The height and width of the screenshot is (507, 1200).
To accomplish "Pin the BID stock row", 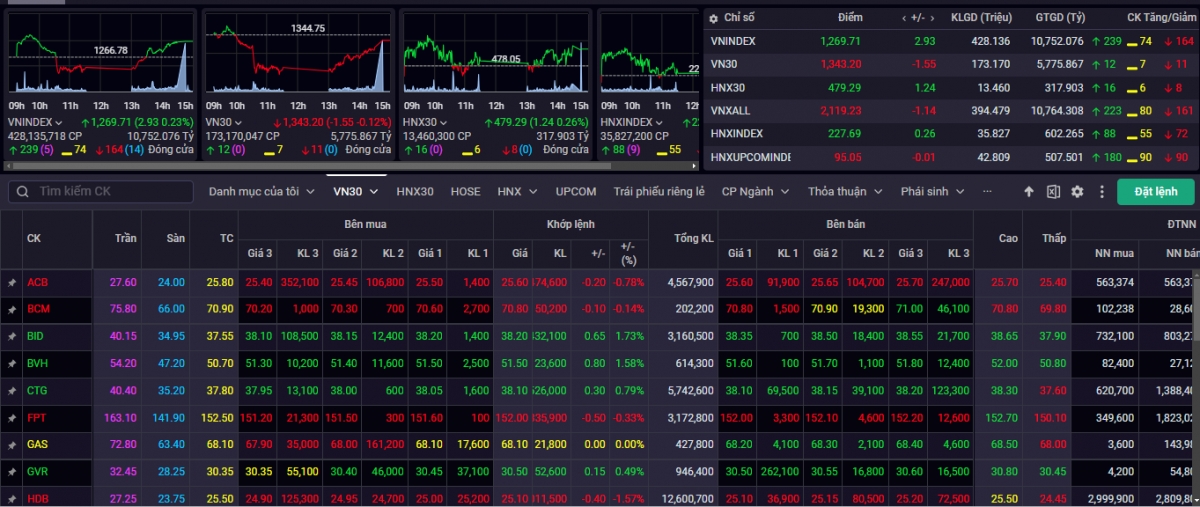I will point(12,337).
